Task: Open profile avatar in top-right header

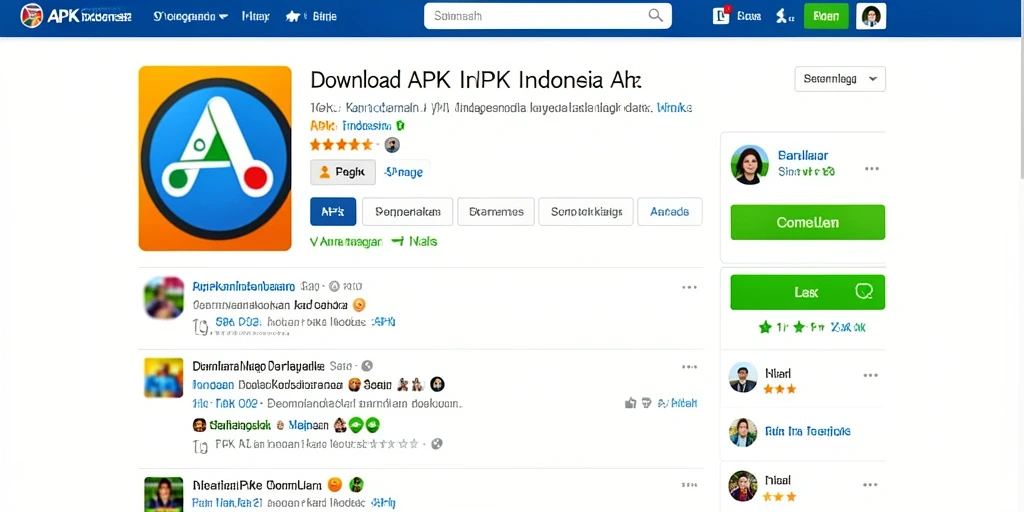Action: [871, 16]
